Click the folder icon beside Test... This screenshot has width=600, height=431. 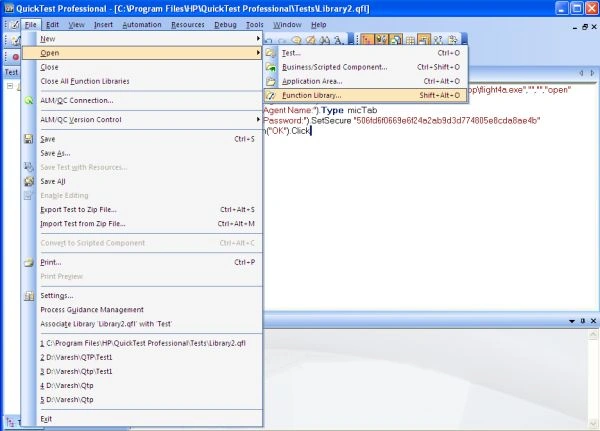tap(271, 53)
